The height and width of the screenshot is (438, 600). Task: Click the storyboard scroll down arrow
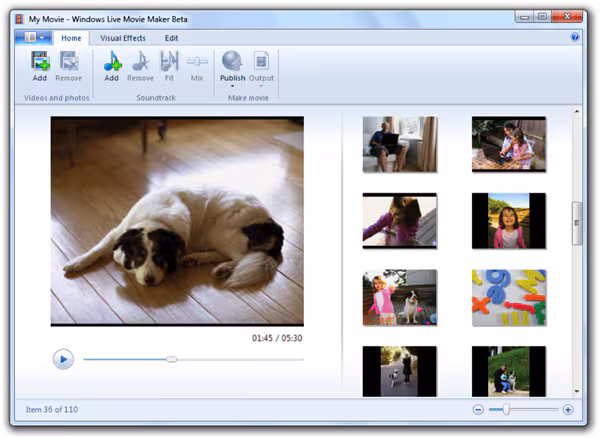pyautogui.click(x=577, y=391)
